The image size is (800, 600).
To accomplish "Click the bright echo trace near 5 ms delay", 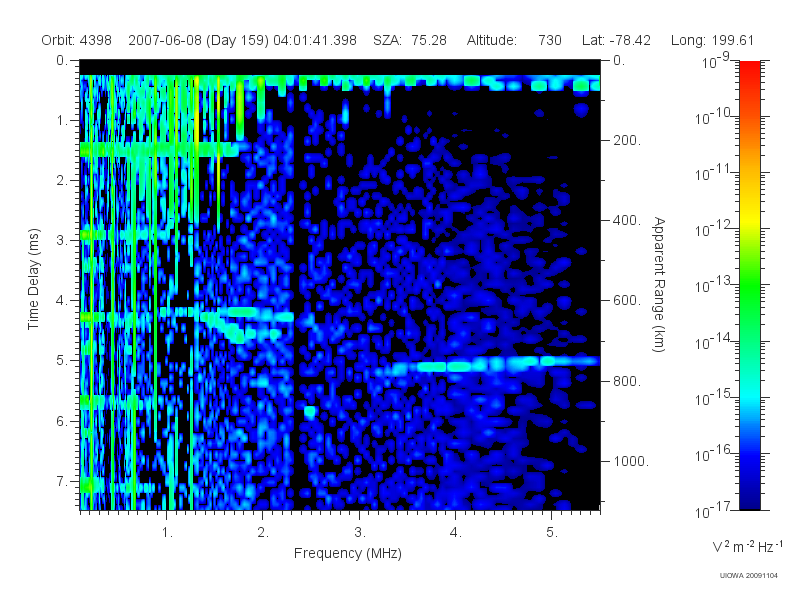I will point(490,365).
